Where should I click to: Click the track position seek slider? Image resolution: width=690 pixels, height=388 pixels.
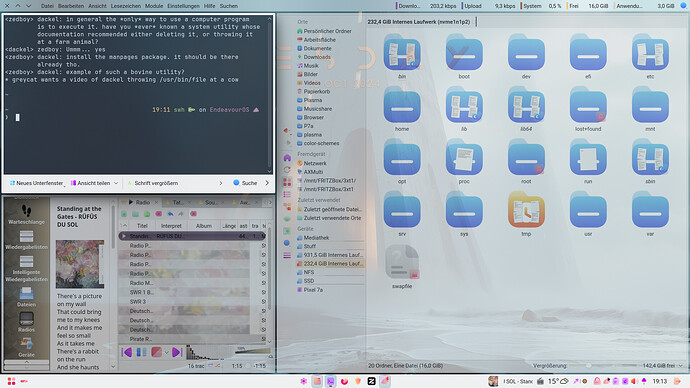click(x=249, y=366)
